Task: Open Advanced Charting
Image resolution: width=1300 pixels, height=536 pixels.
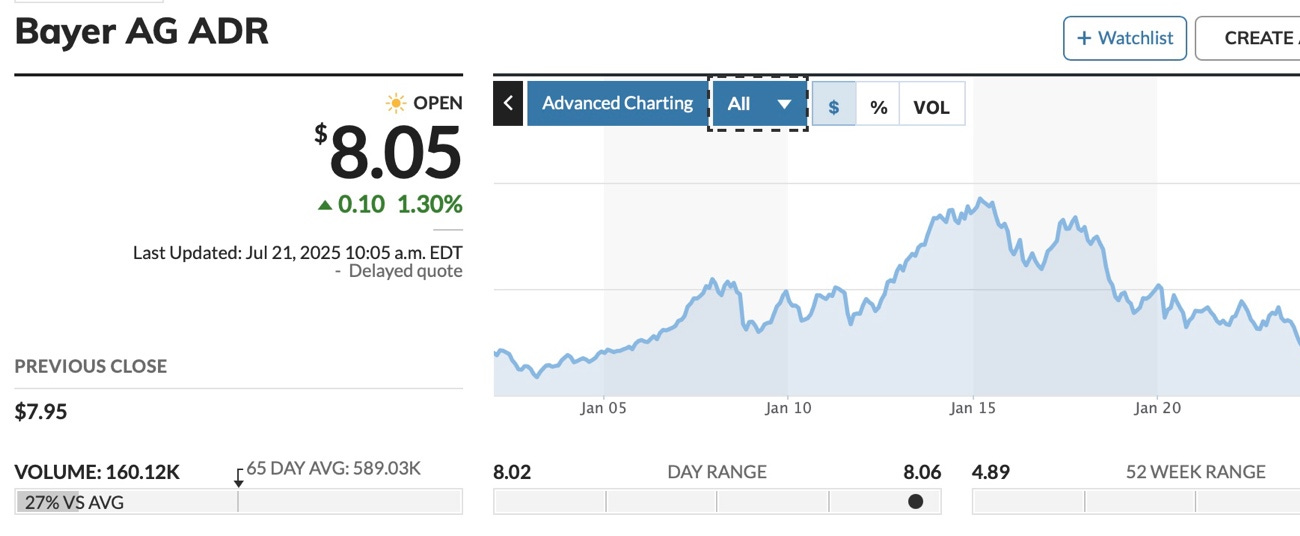Action: pos(617,103)
